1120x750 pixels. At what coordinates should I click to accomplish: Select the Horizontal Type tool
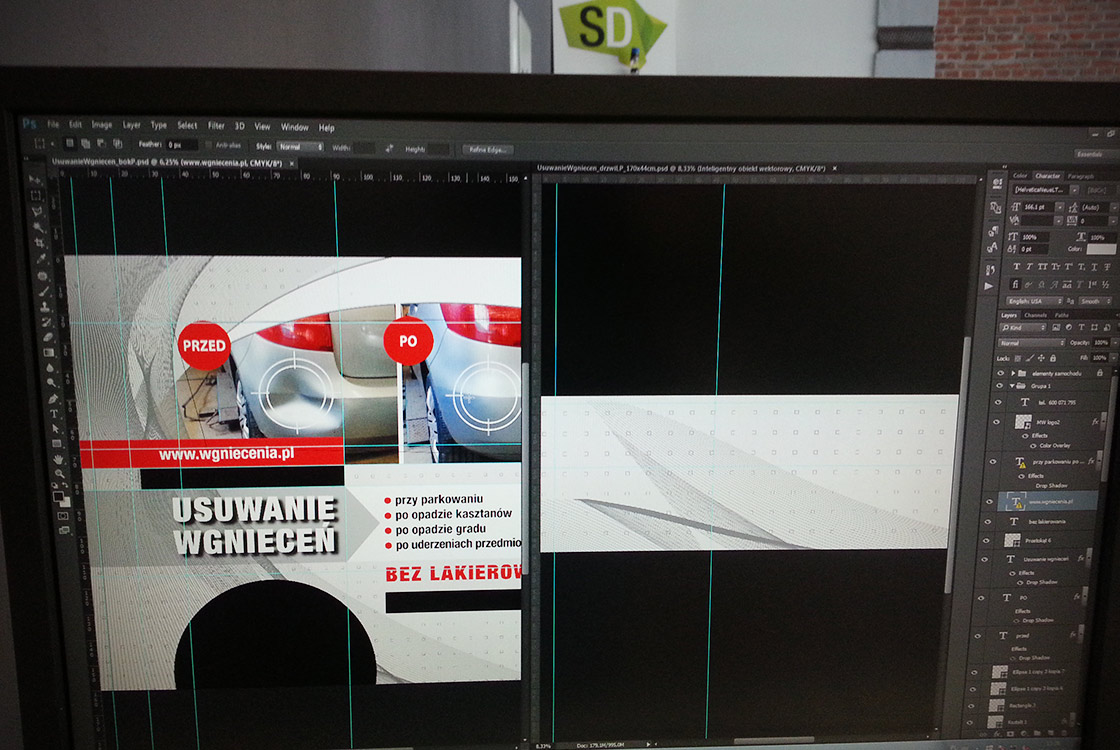coord(53,412)
